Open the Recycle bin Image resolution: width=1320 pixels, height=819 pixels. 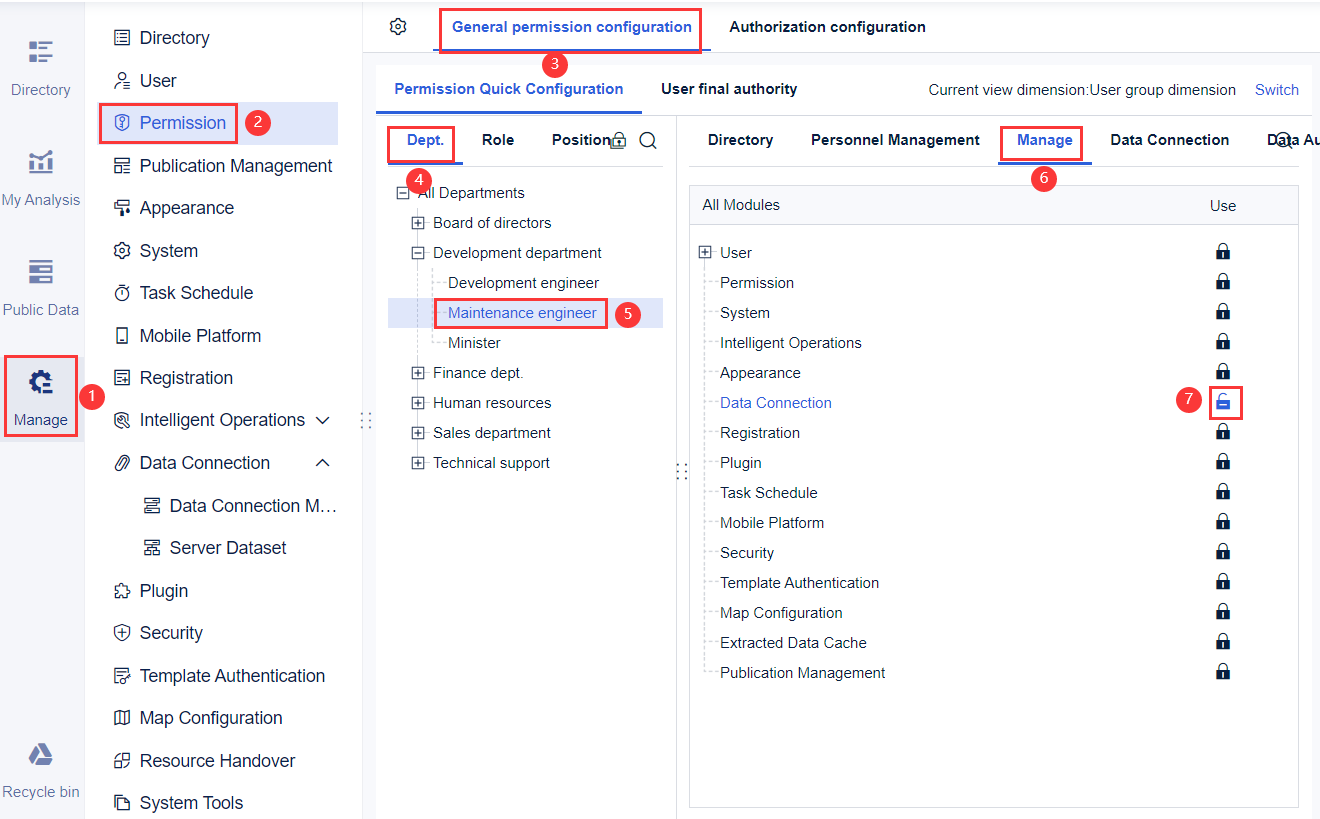point(40,770)
